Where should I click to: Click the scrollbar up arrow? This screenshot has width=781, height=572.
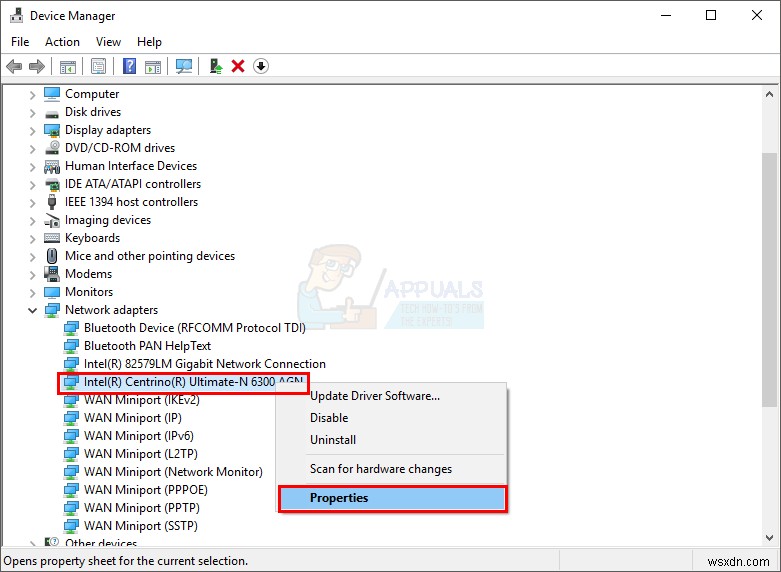pos(769,94)
